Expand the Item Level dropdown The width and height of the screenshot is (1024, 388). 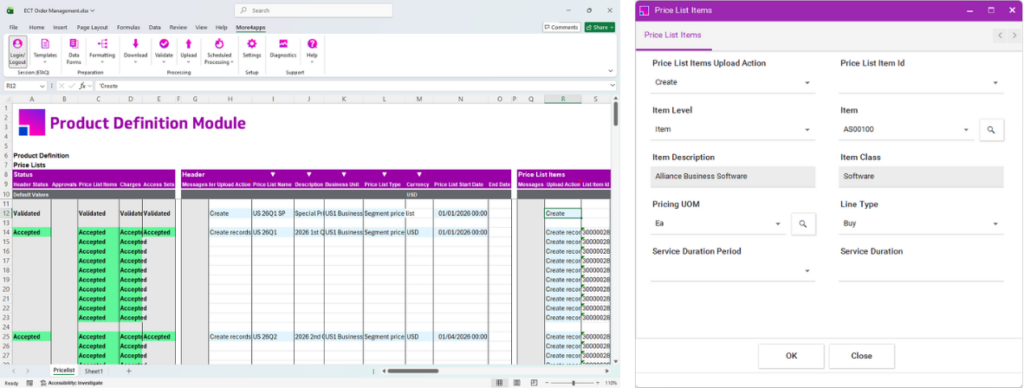(807, 130)
